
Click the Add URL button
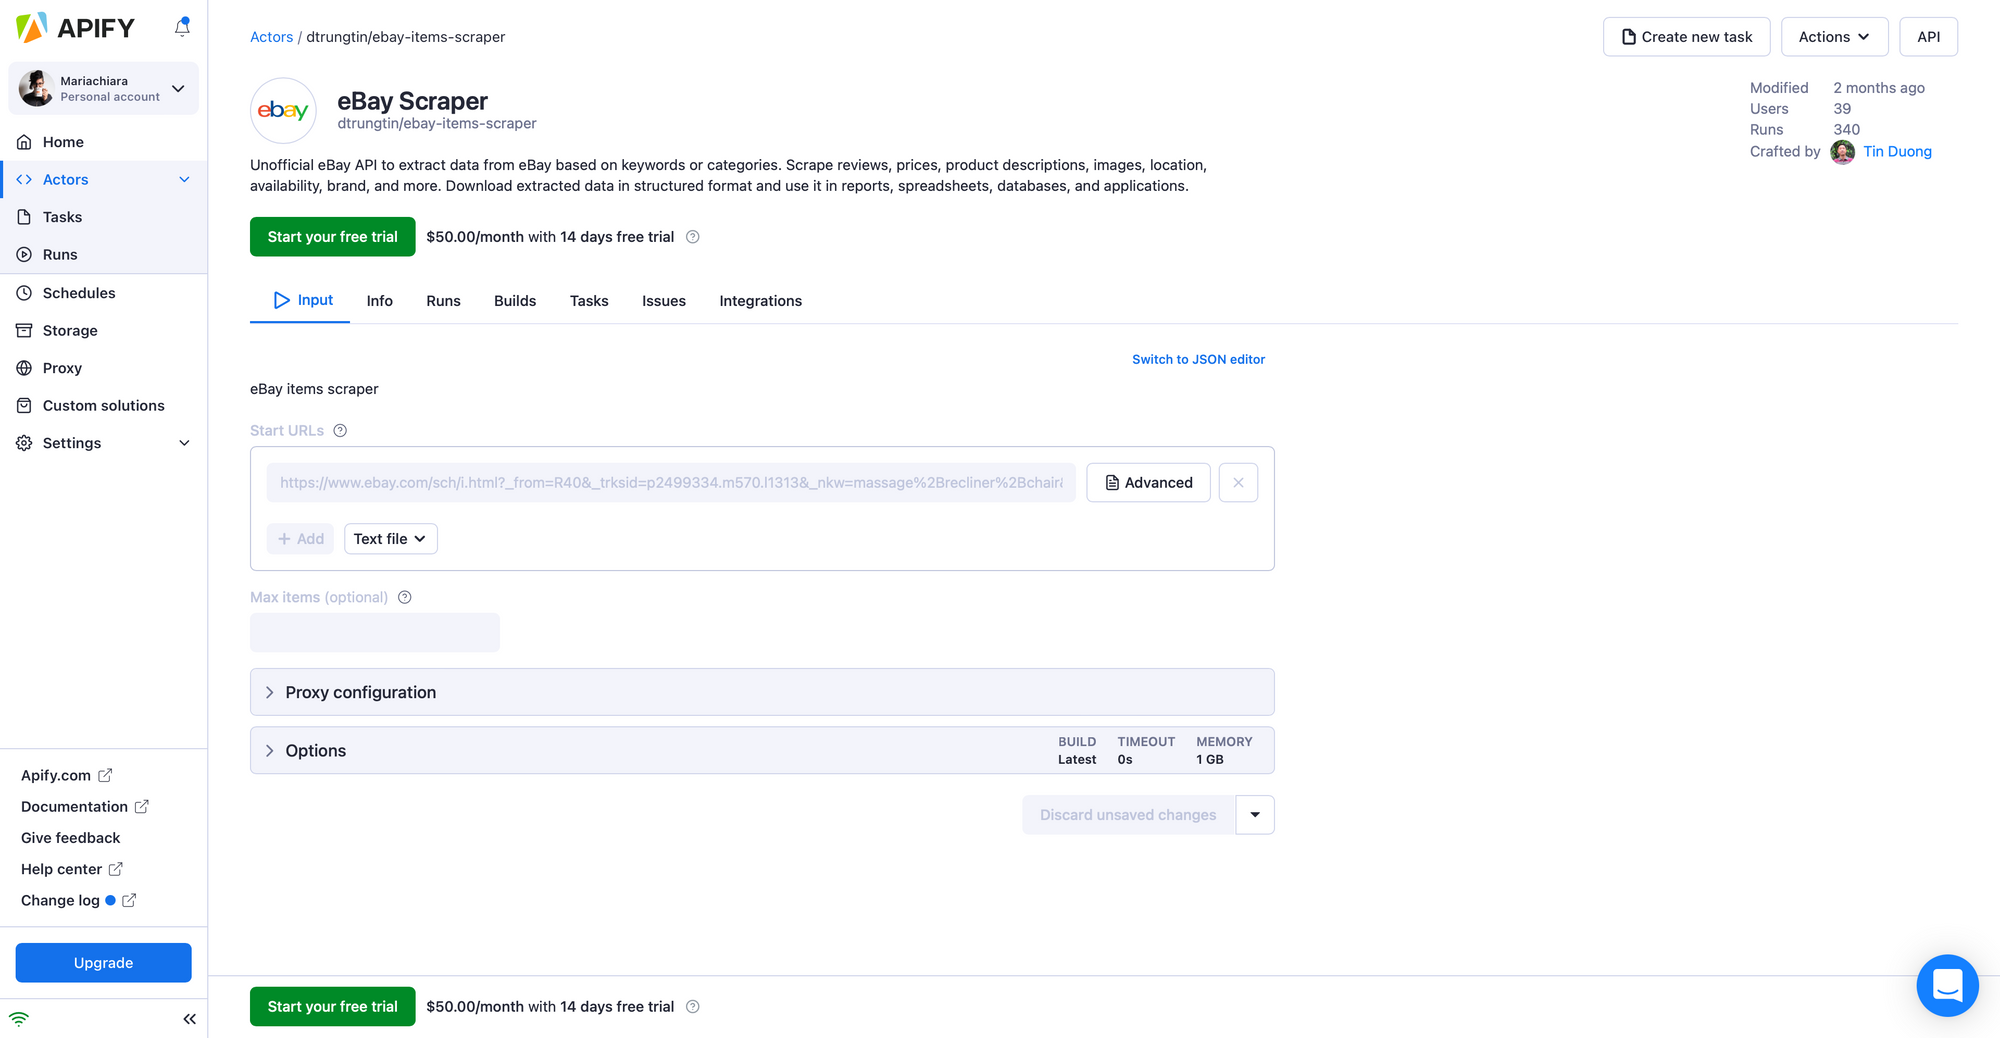click(x=301, y=539)
